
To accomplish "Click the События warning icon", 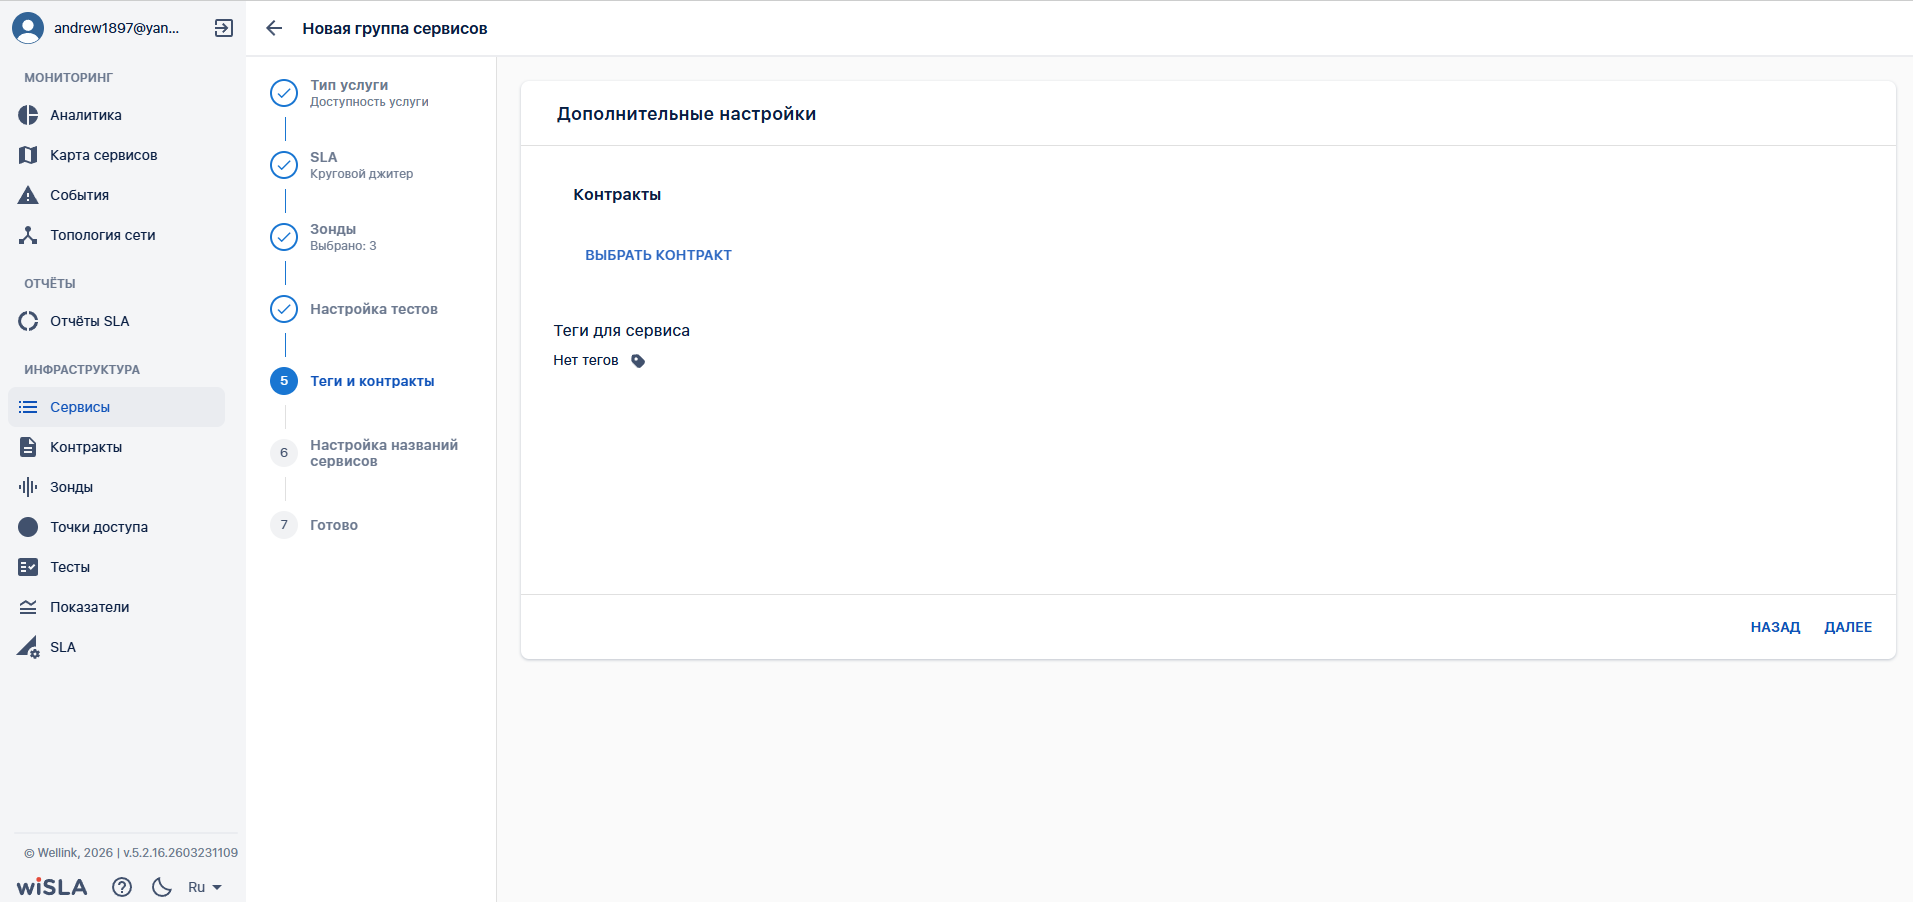I will 28,195.
